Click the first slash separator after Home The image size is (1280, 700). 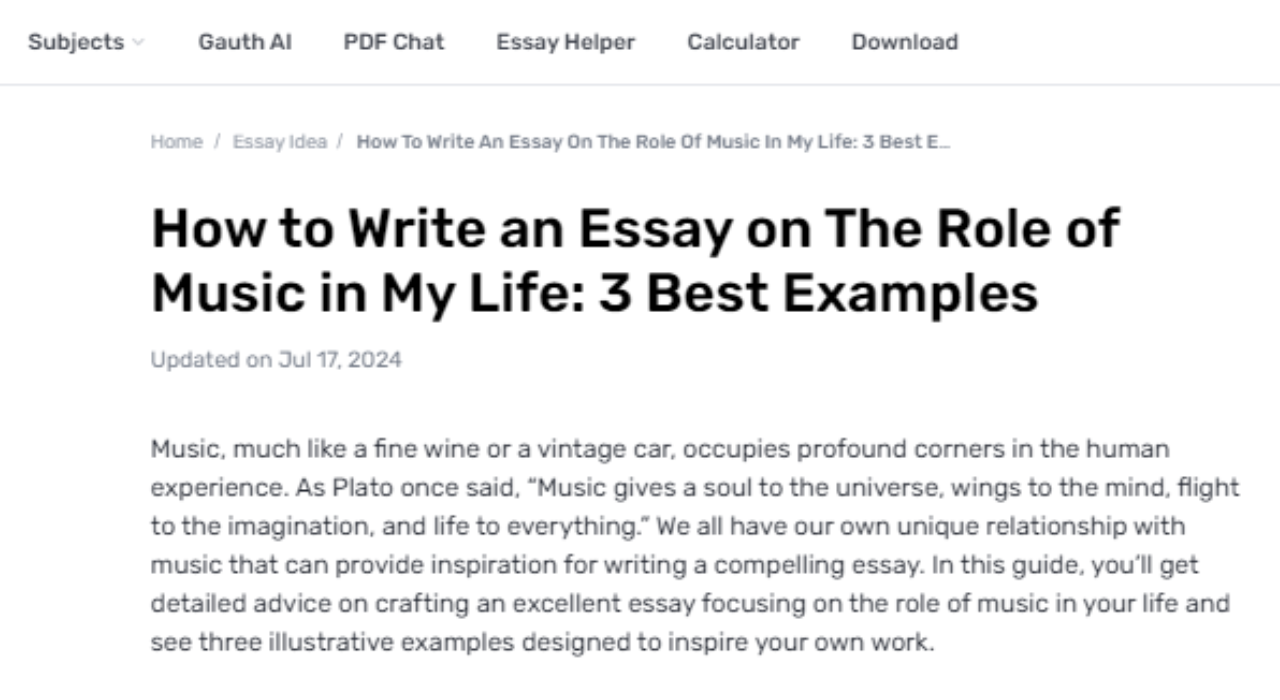217,141
